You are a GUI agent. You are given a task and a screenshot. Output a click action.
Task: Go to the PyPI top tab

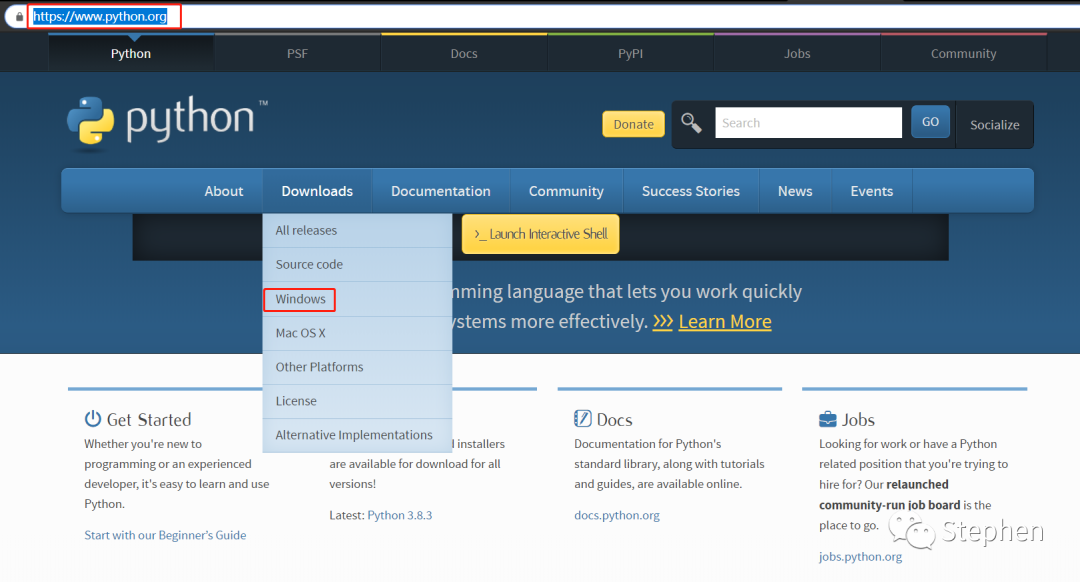[x=631, y=53]
